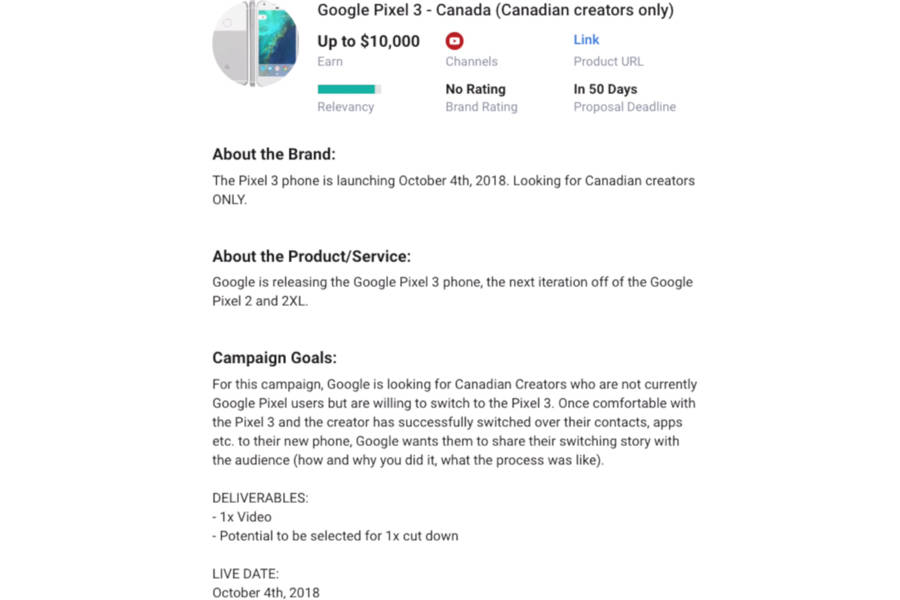900x600 pixels.
Task: Click the red YouTube channel icon
Action: tap(455, 41)
